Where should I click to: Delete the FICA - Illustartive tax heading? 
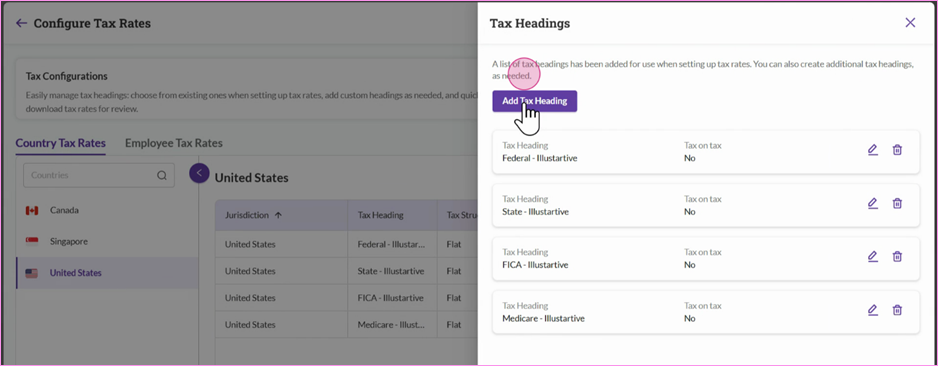897,257
